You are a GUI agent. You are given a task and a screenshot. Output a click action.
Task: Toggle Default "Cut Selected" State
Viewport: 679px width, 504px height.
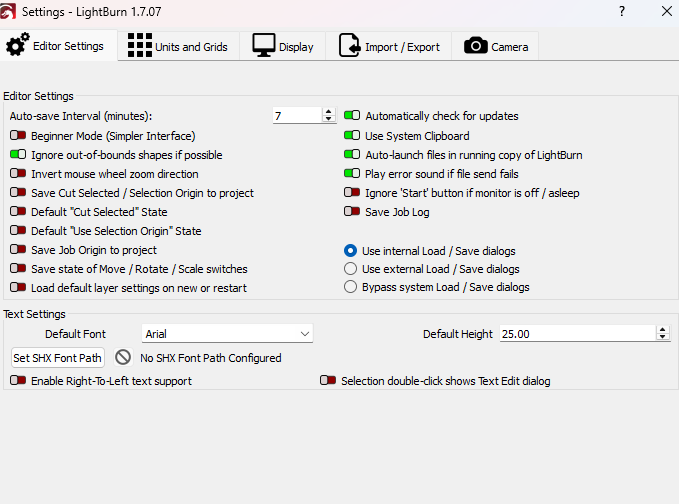pos(18,211)
